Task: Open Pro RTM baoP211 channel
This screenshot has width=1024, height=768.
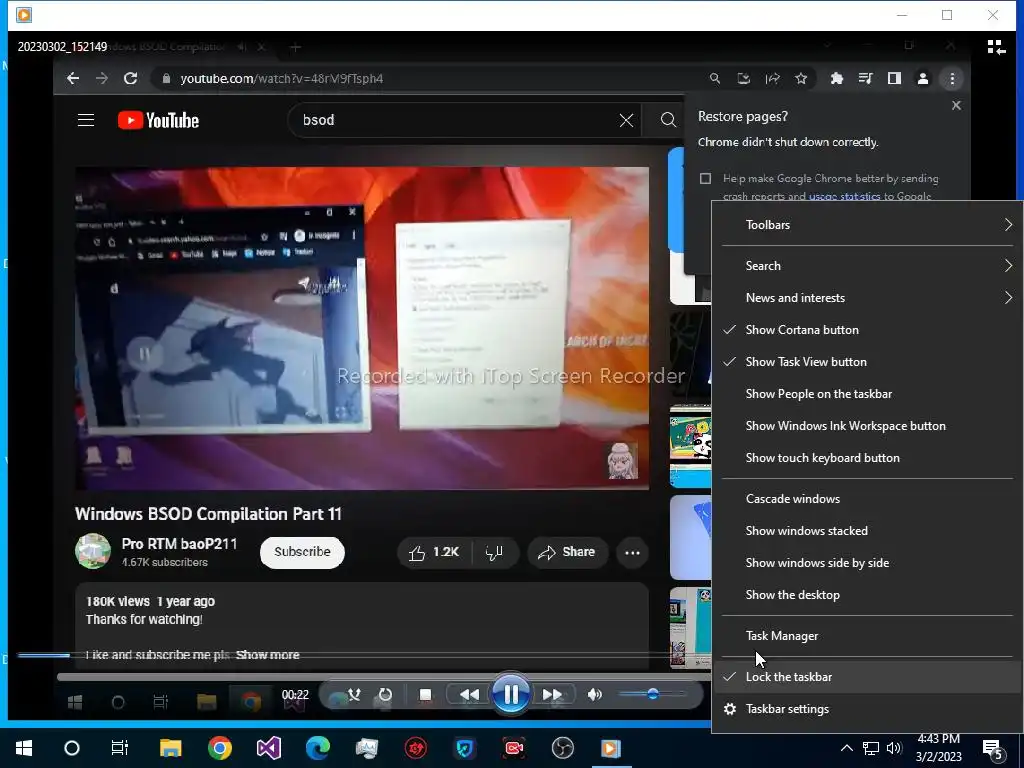Action: 180,544
